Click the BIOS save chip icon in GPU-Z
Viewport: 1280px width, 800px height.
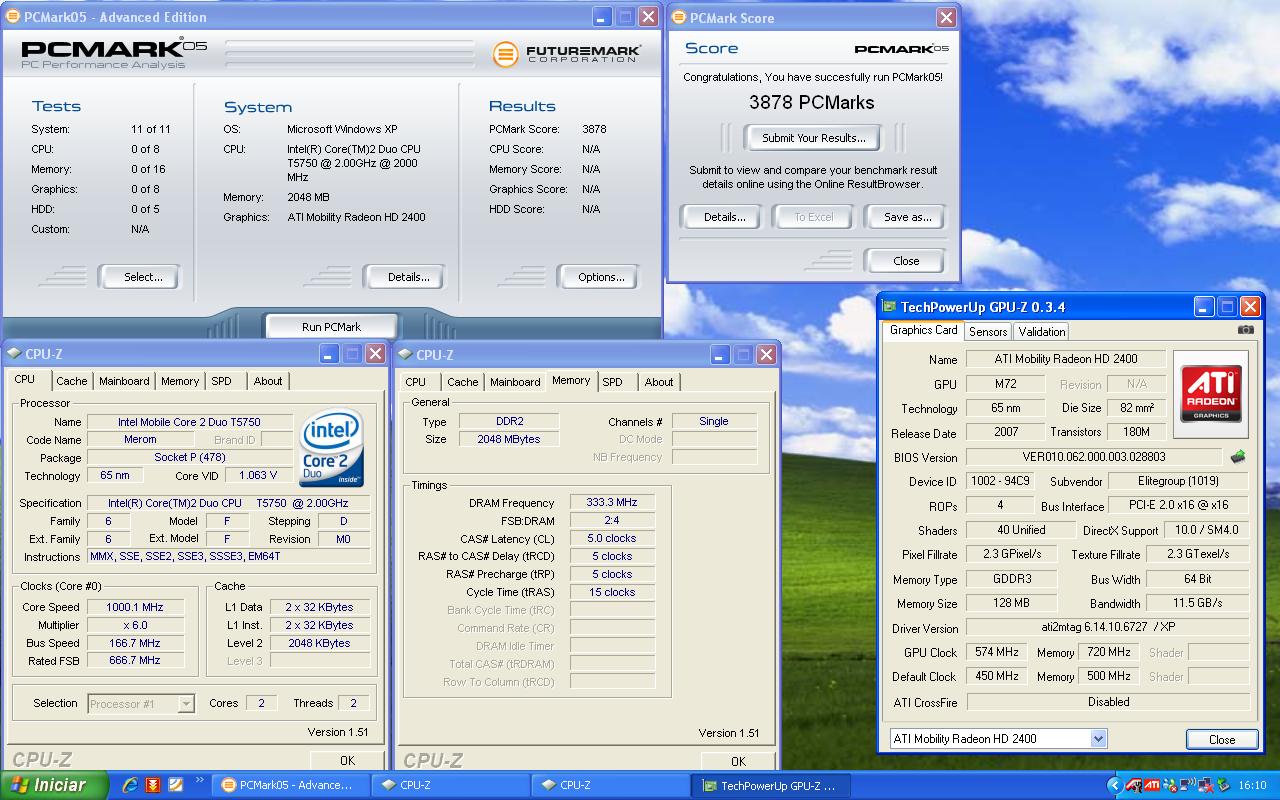tap(1238, 457)
